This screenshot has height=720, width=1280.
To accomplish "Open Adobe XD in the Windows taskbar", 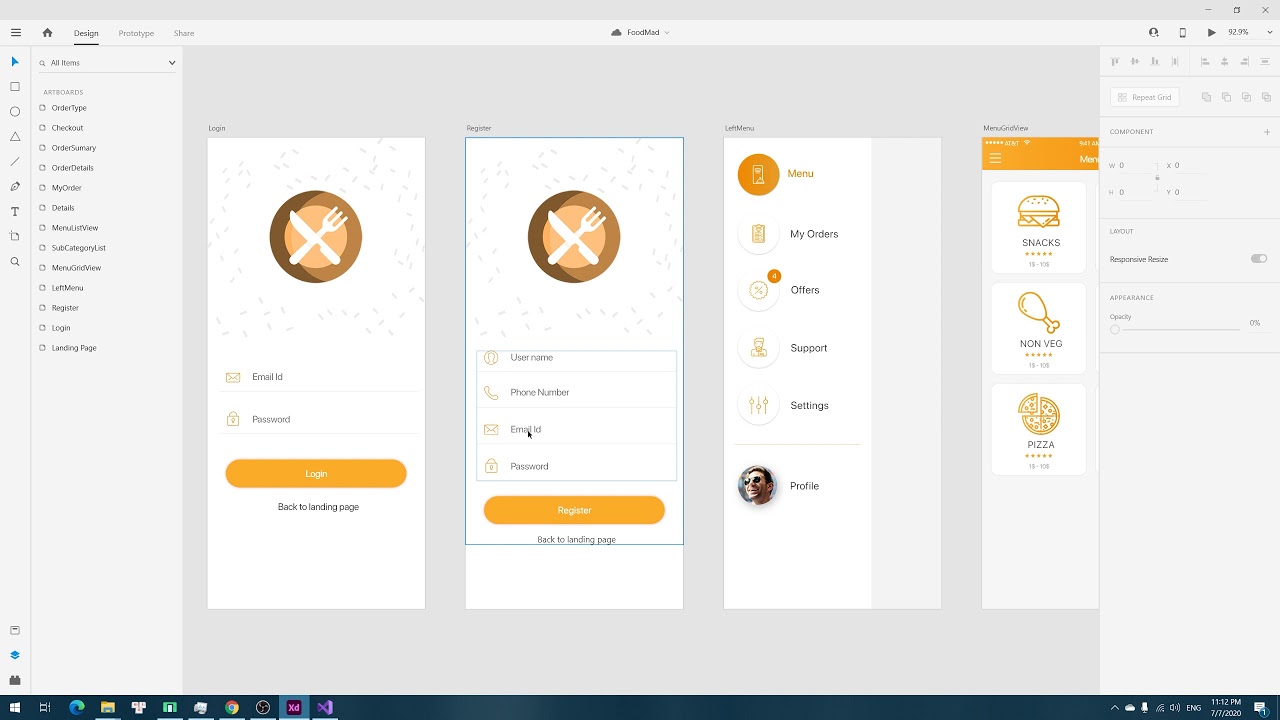I will click(294, 707).
